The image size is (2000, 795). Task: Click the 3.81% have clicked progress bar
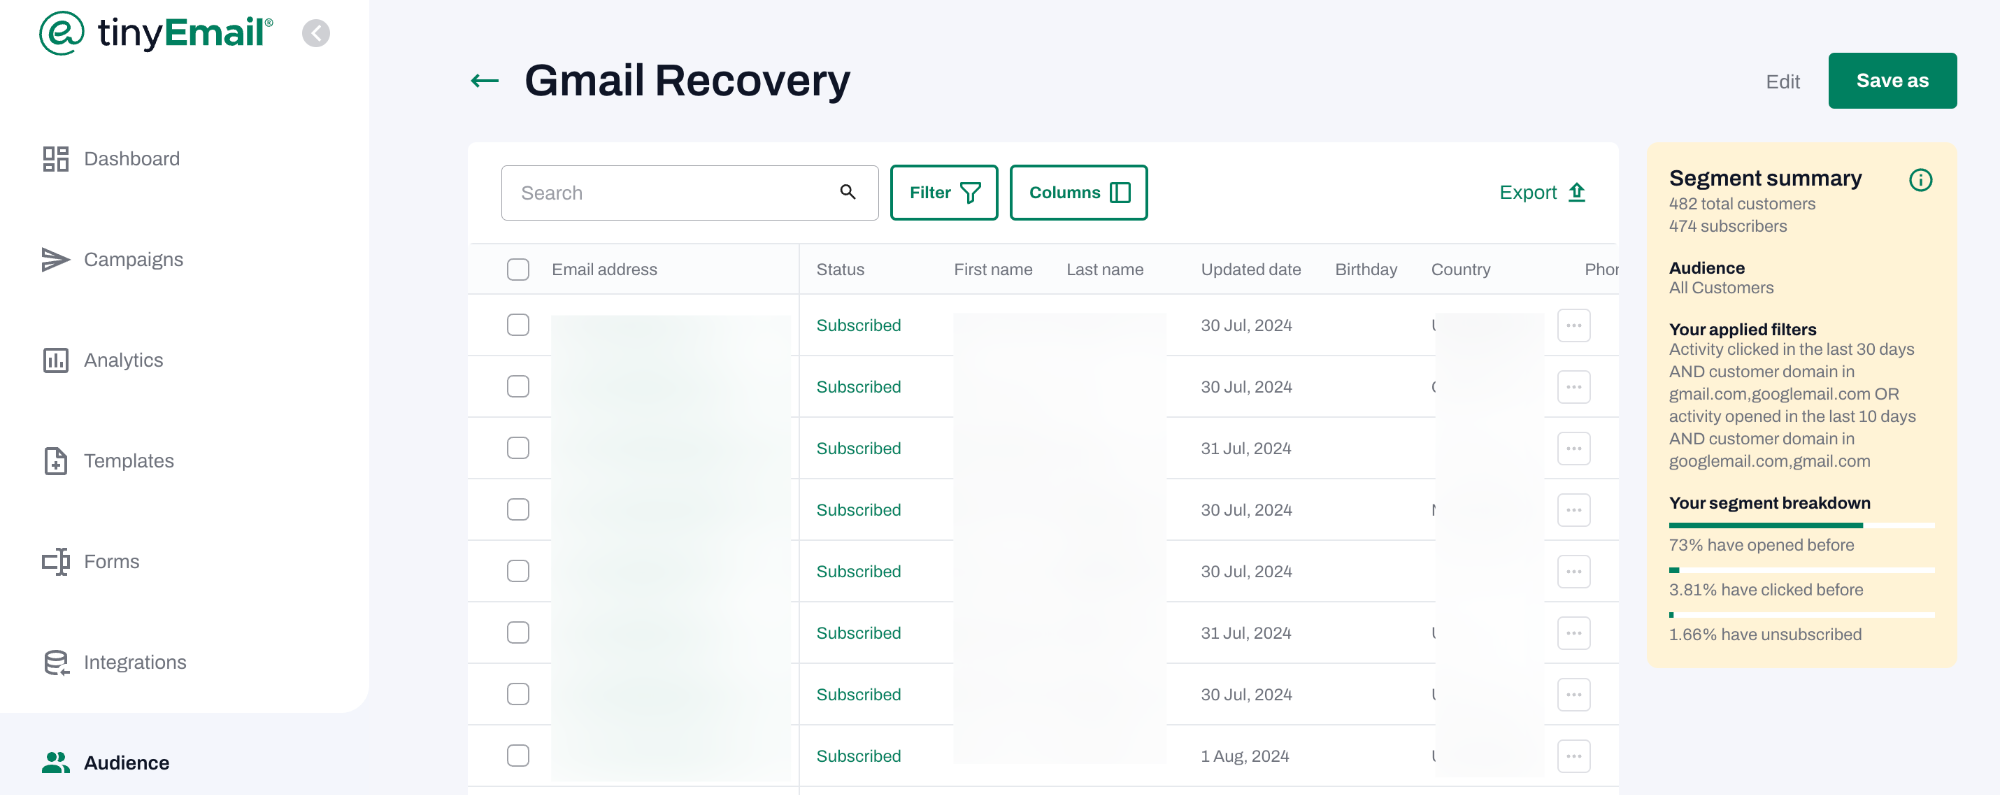pos(1802,570)
